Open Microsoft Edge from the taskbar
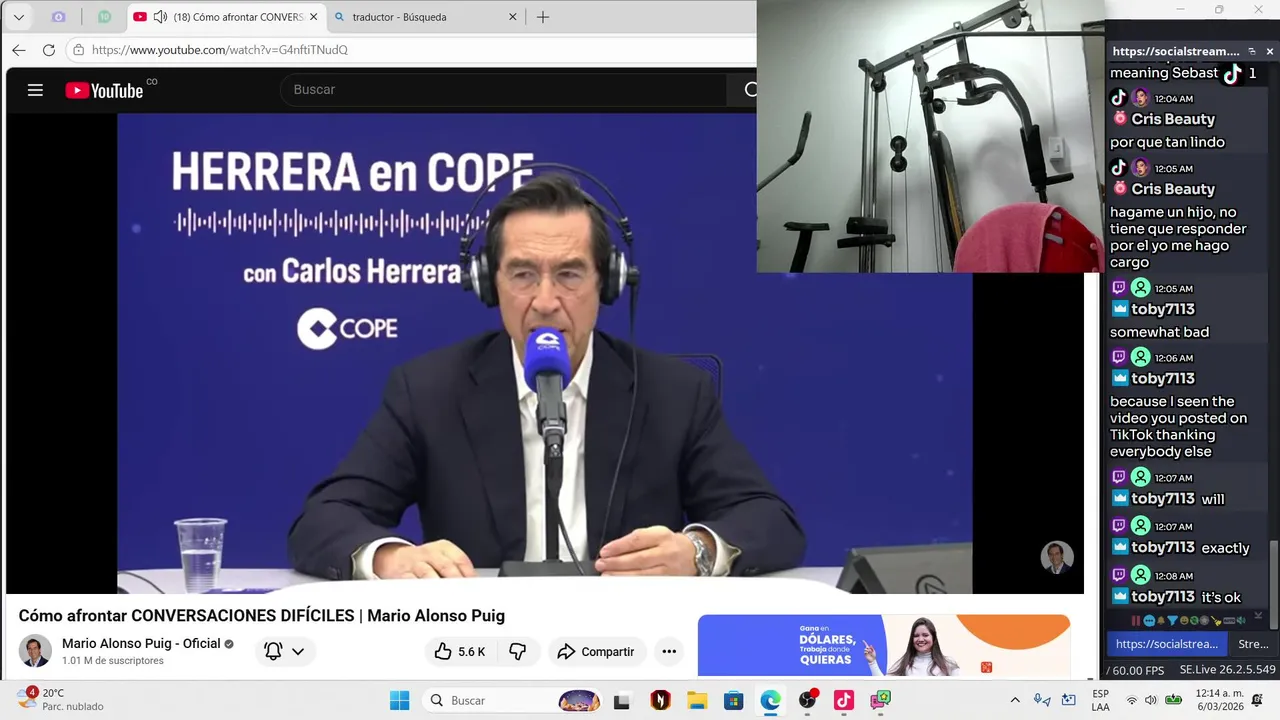The image size is (1280, 720). point(770,700)
